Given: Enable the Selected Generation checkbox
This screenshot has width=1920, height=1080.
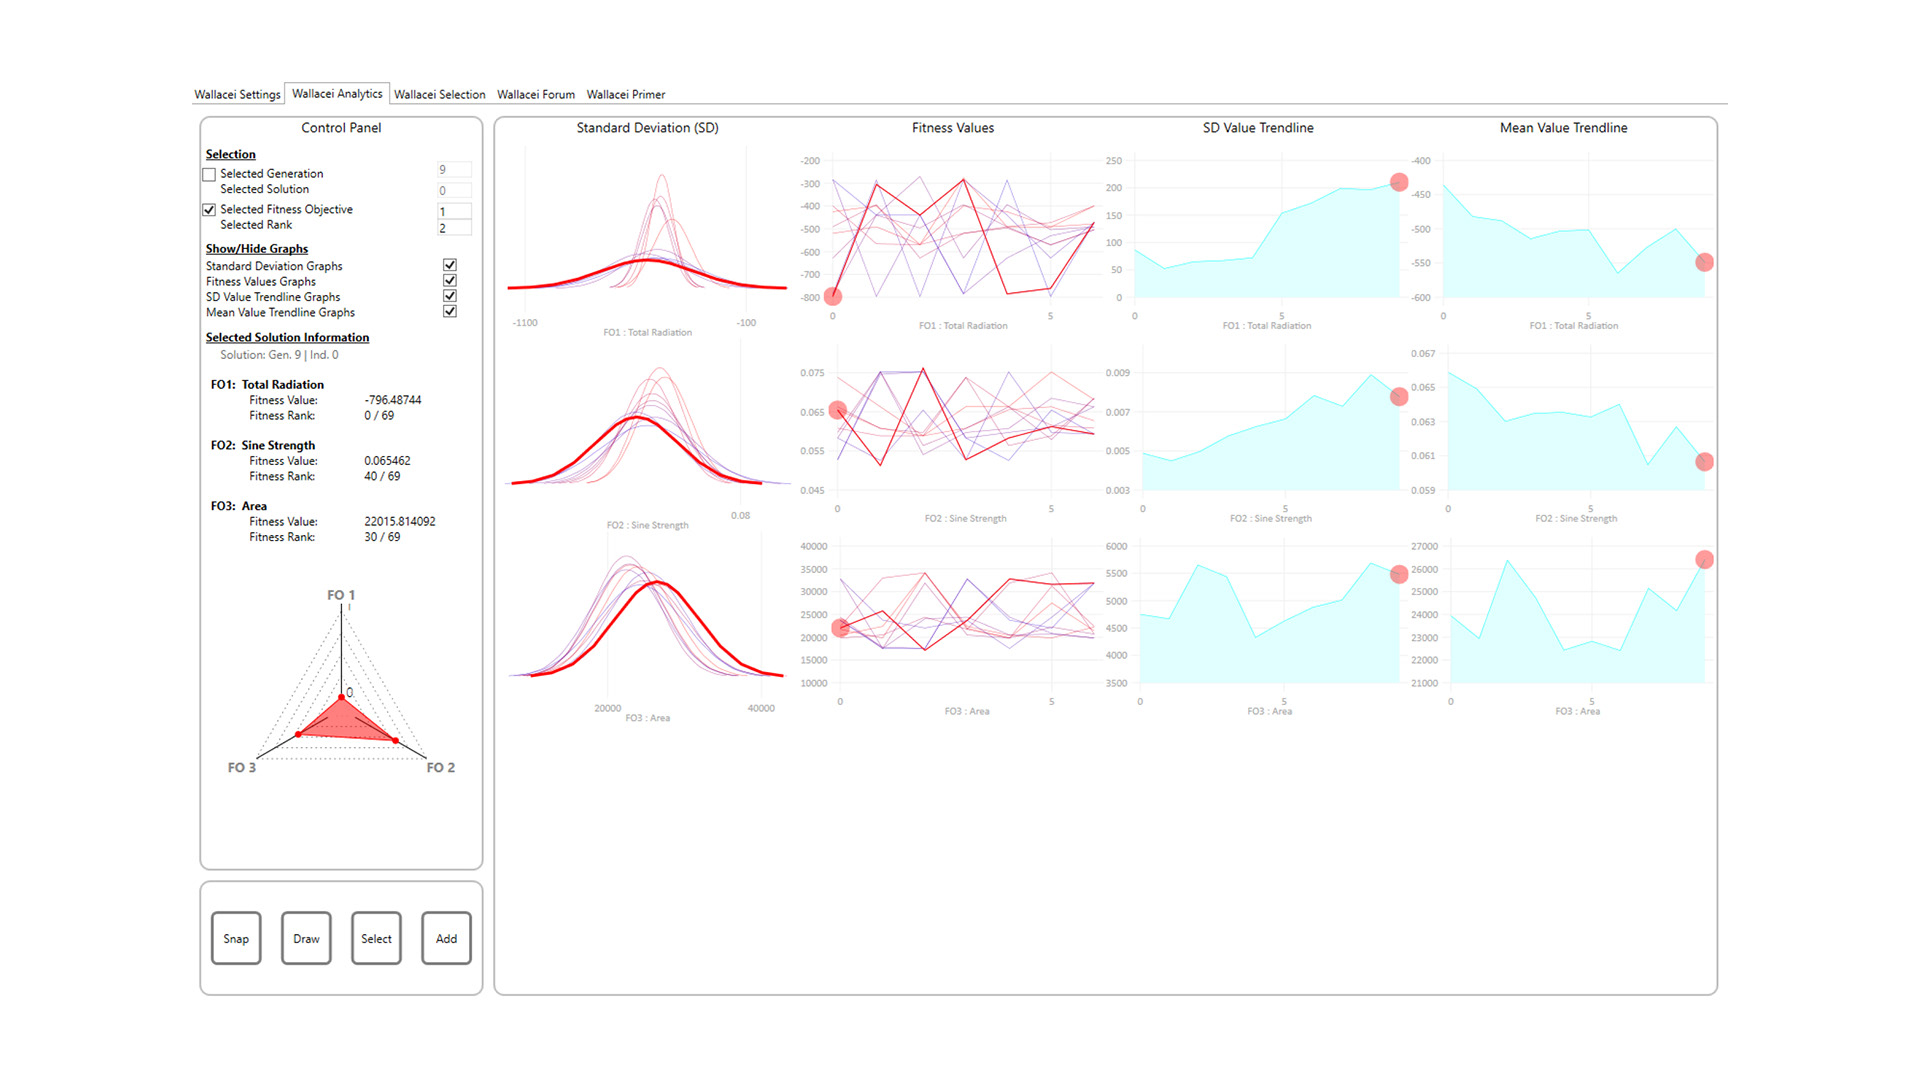Looking at the screenshot, I should click(x=209, y=174).
